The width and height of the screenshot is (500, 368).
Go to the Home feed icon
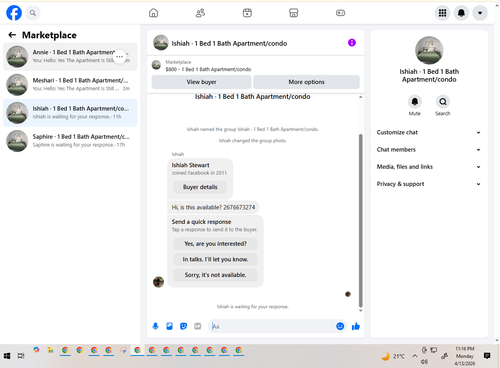pyautogui.click(x=153, y=13)
